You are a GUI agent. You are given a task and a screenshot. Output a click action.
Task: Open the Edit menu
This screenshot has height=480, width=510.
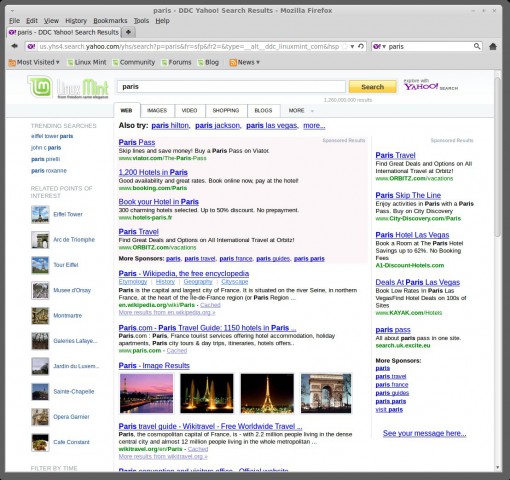click(x=32, y=21)
